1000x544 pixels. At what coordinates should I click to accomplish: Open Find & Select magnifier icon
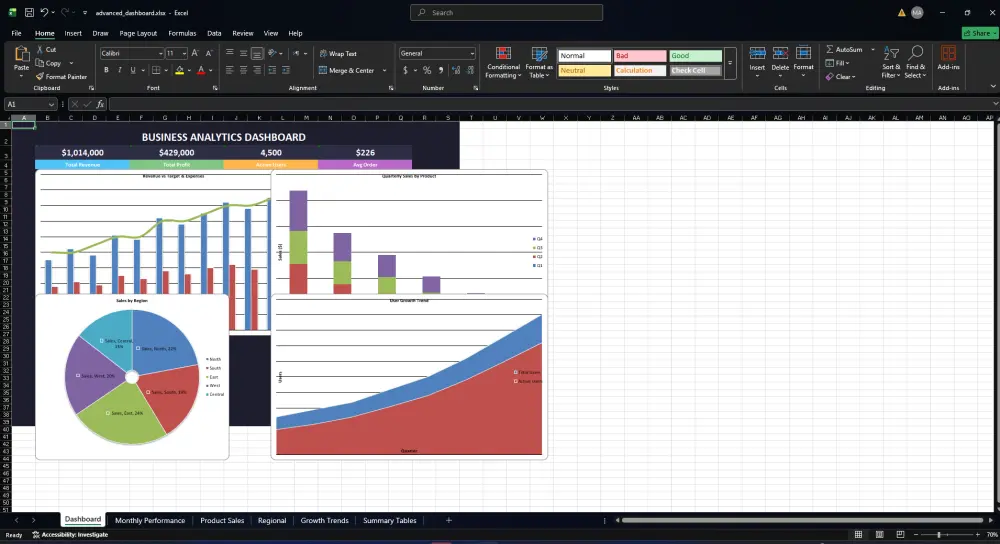tap(916, 53)
